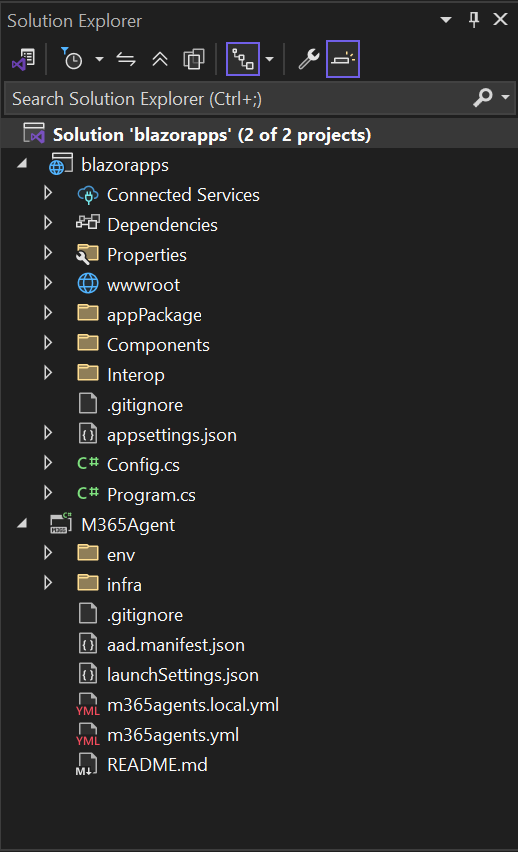Select m365agents.yml file
Image resolution: width=518 pixels, height=852 pixels.
[x=173, y=735]
